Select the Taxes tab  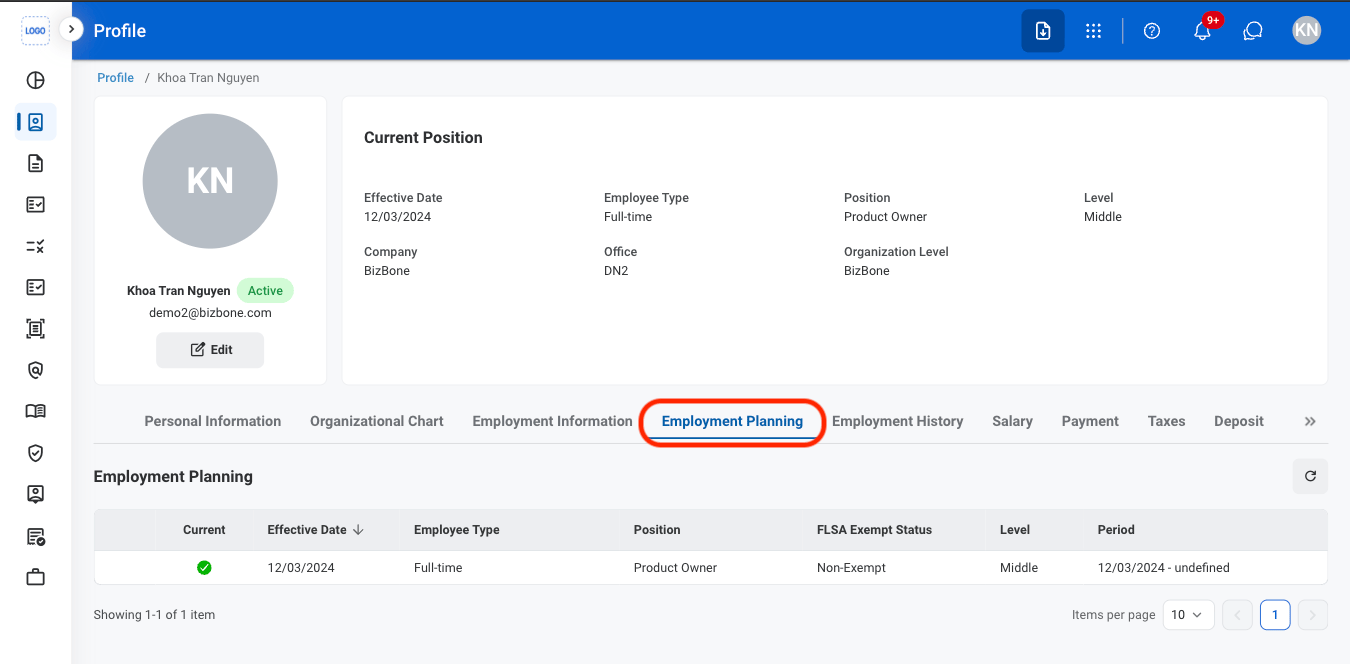(1166, 421)
